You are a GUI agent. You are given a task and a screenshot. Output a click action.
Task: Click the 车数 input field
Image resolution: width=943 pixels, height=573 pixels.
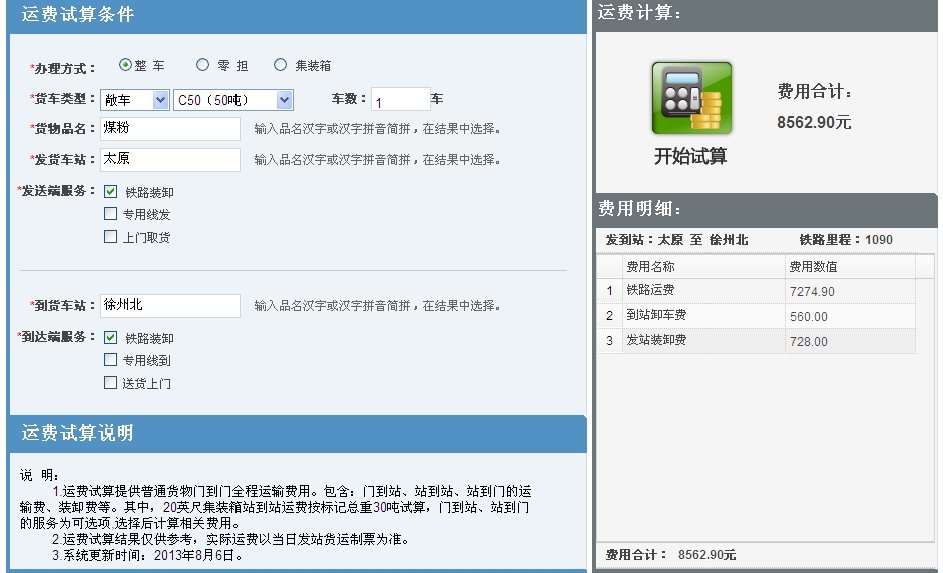401,99
